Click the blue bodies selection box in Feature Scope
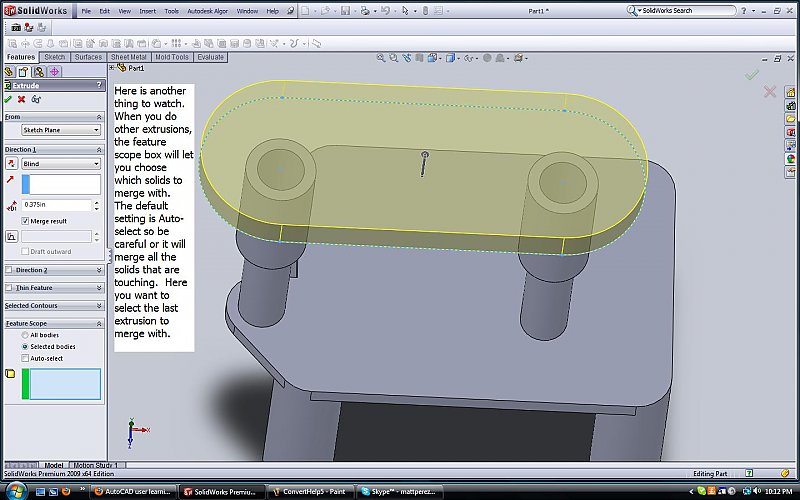This screenshot has width=800, height=500. [x=65, y=384]
